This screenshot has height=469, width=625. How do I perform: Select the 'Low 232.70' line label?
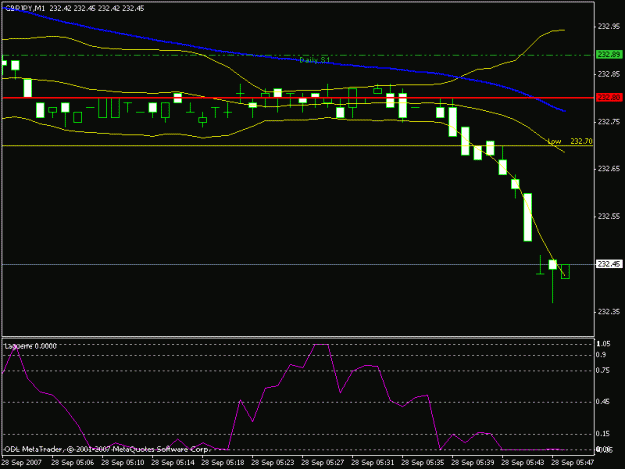(570, 141)
